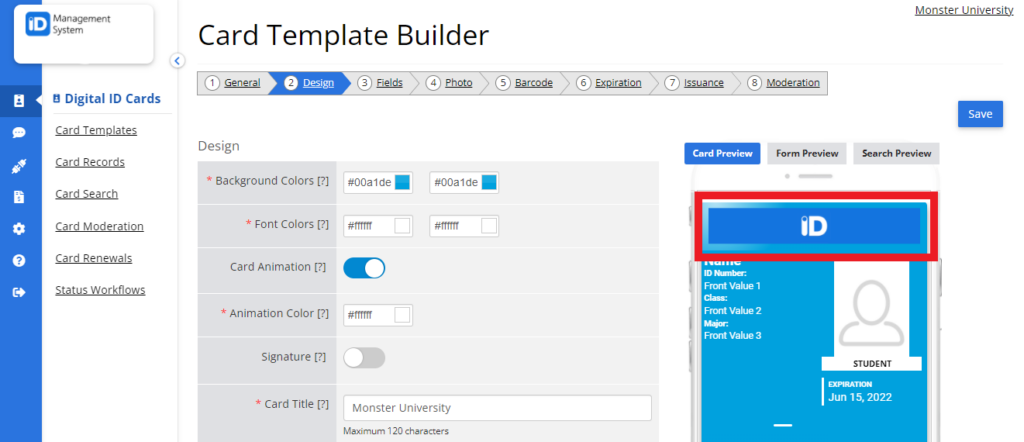Collapse the sidebar with chevron button
Image resolution: width=1024 pixels, height=442 pixels.
tap(177, 61)
